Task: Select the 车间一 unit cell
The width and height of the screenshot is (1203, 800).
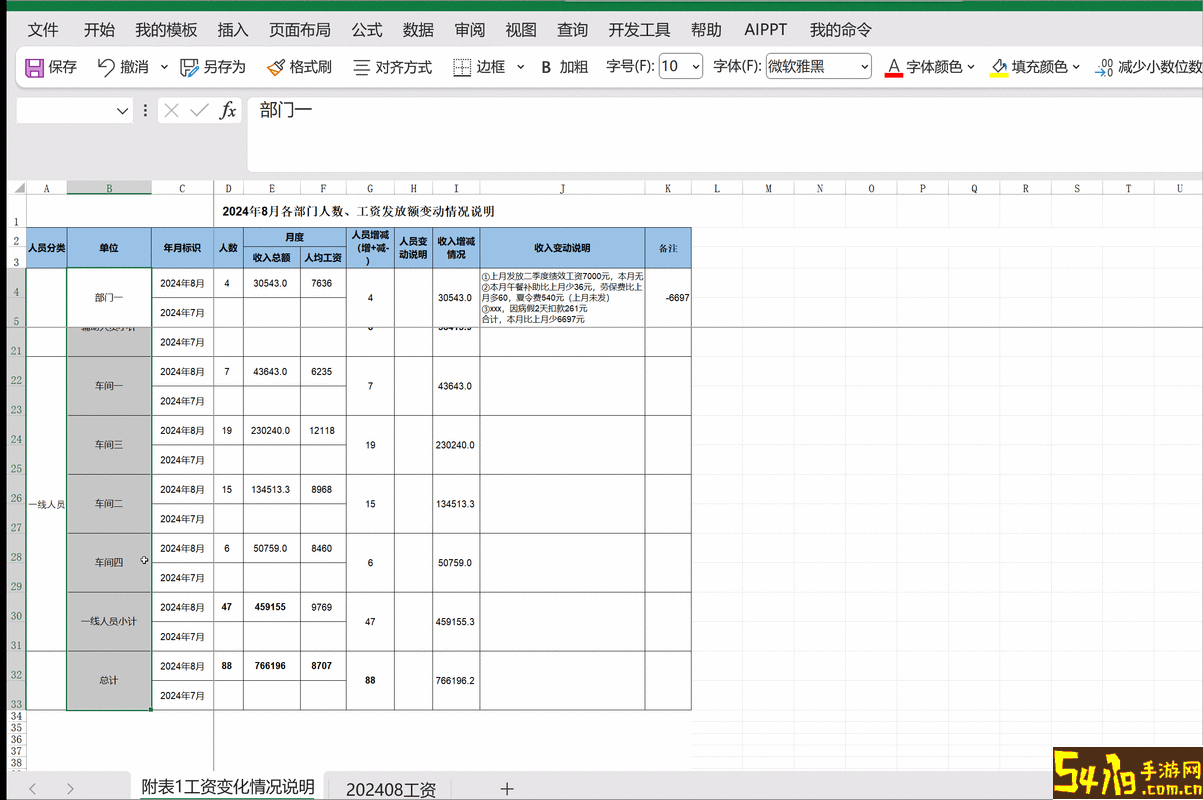Action: 109,386
